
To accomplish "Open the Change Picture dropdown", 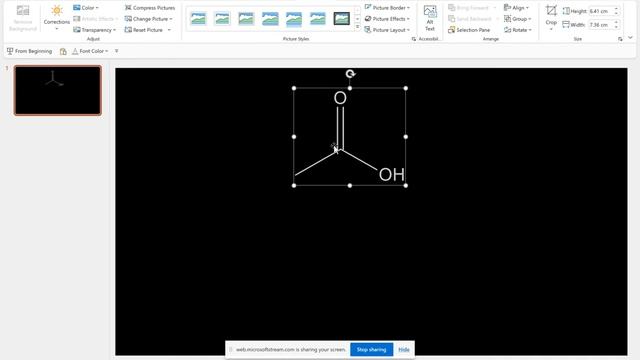I will click(x=149, y=19).
